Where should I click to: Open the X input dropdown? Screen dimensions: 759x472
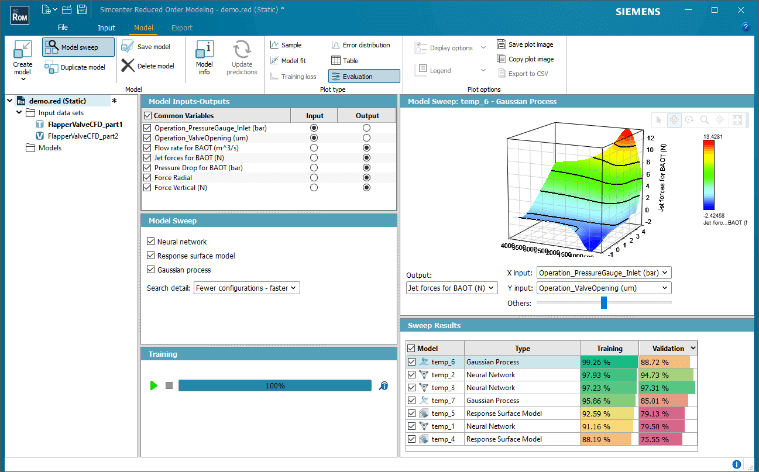604,273
